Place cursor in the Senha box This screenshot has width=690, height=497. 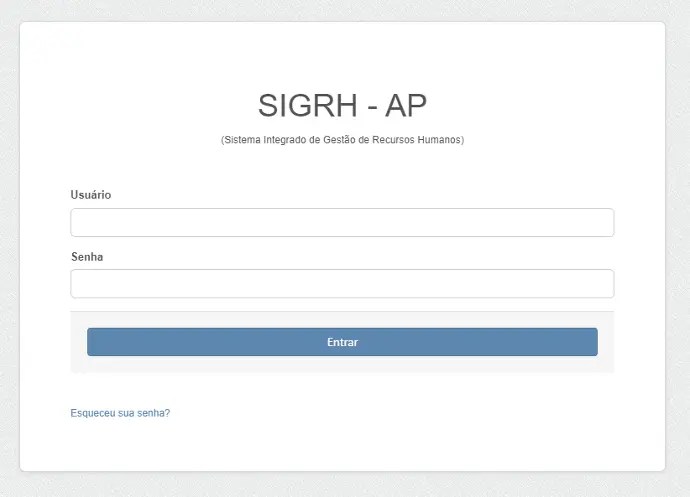[342, 283]
